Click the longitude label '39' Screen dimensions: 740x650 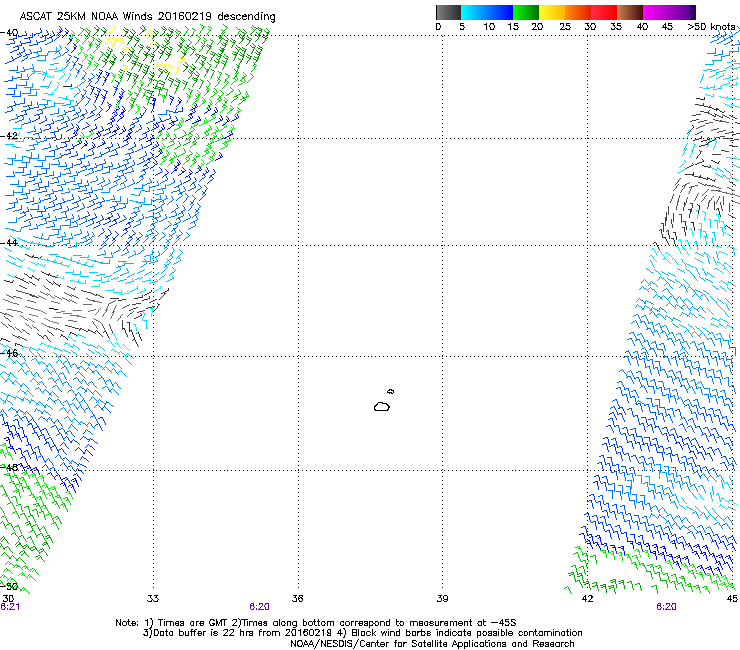point(442,599)
